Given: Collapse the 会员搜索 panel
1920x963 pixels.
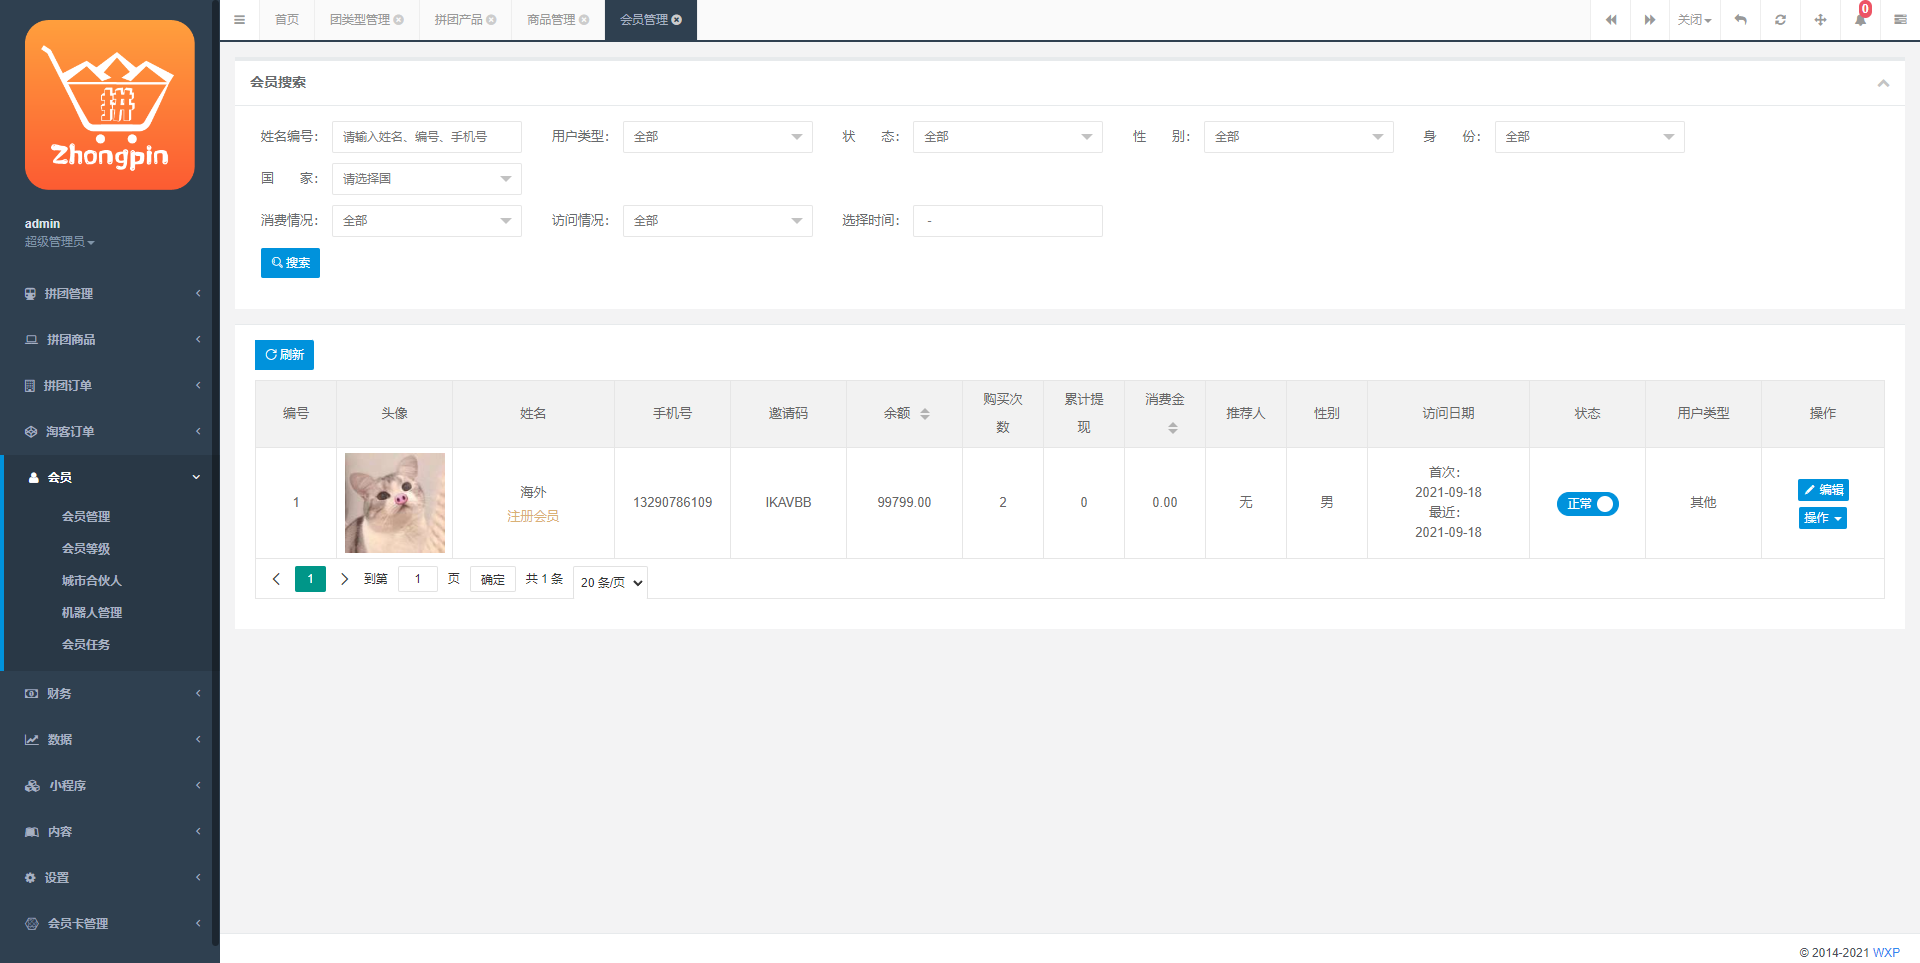Looking at the screenshot, I should point(1883,83).
